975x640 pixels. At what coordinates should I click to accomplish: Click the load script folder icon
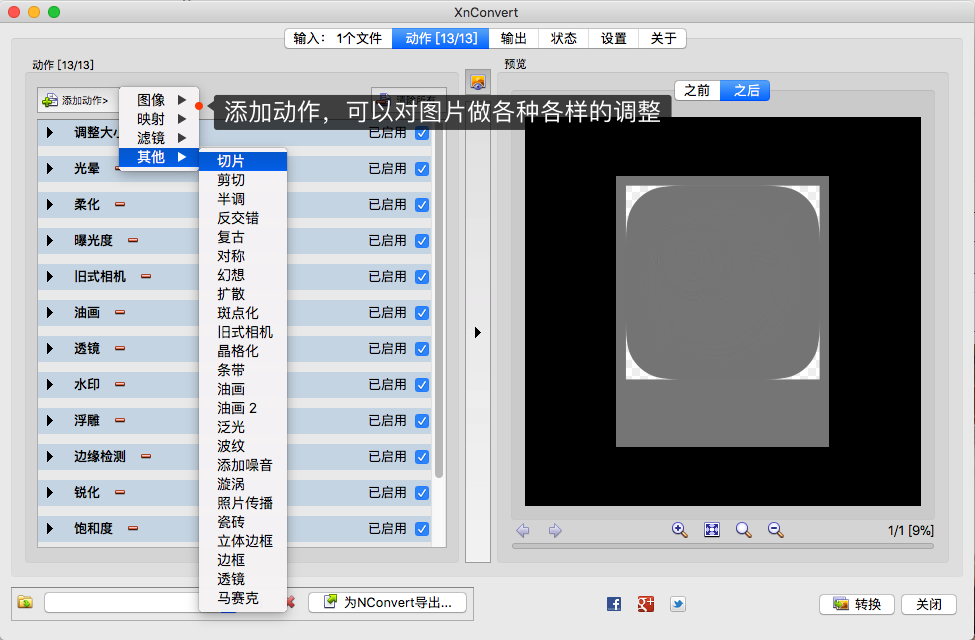(25, 602)
